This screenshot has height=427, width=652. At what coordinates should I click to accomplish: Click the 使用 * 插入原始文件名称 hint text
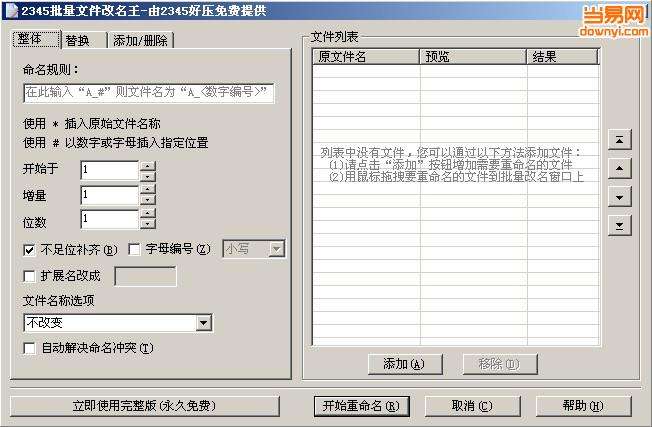coord(91,123)
